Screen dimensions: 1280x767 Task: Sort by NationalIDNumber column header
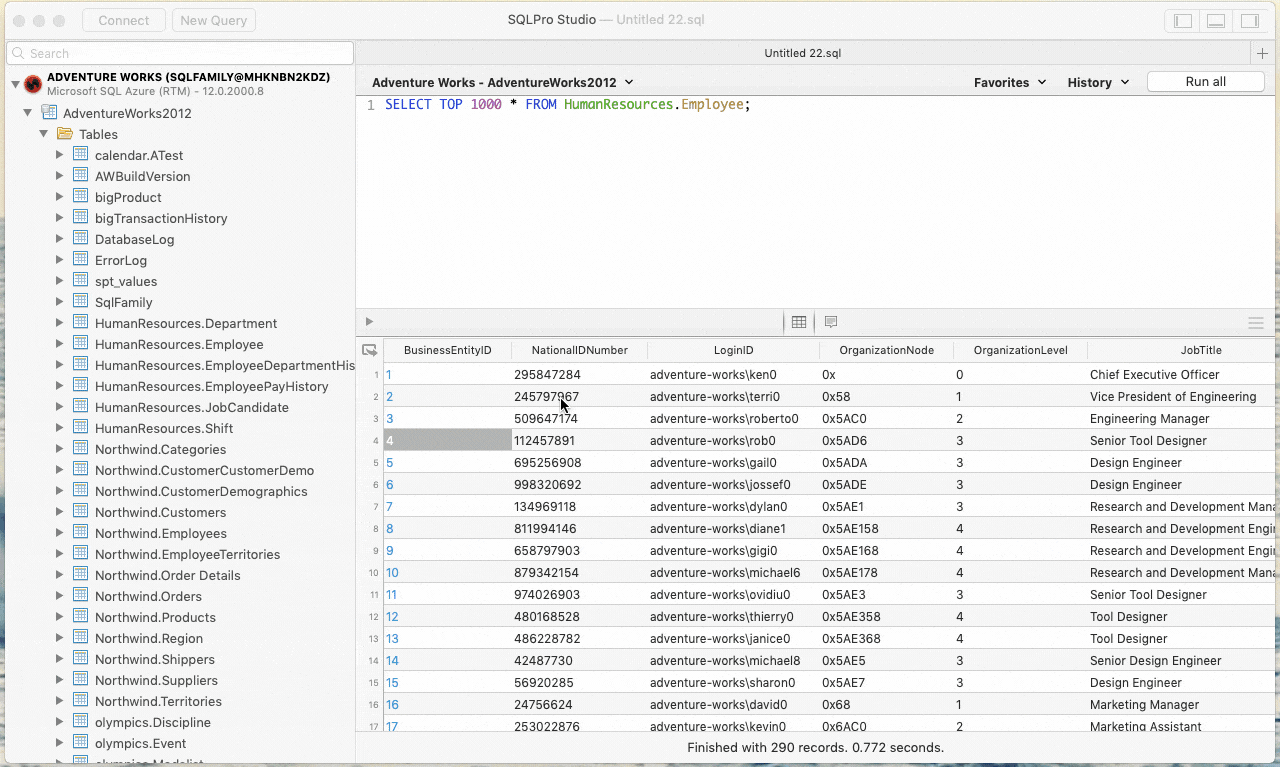[579, 350]
